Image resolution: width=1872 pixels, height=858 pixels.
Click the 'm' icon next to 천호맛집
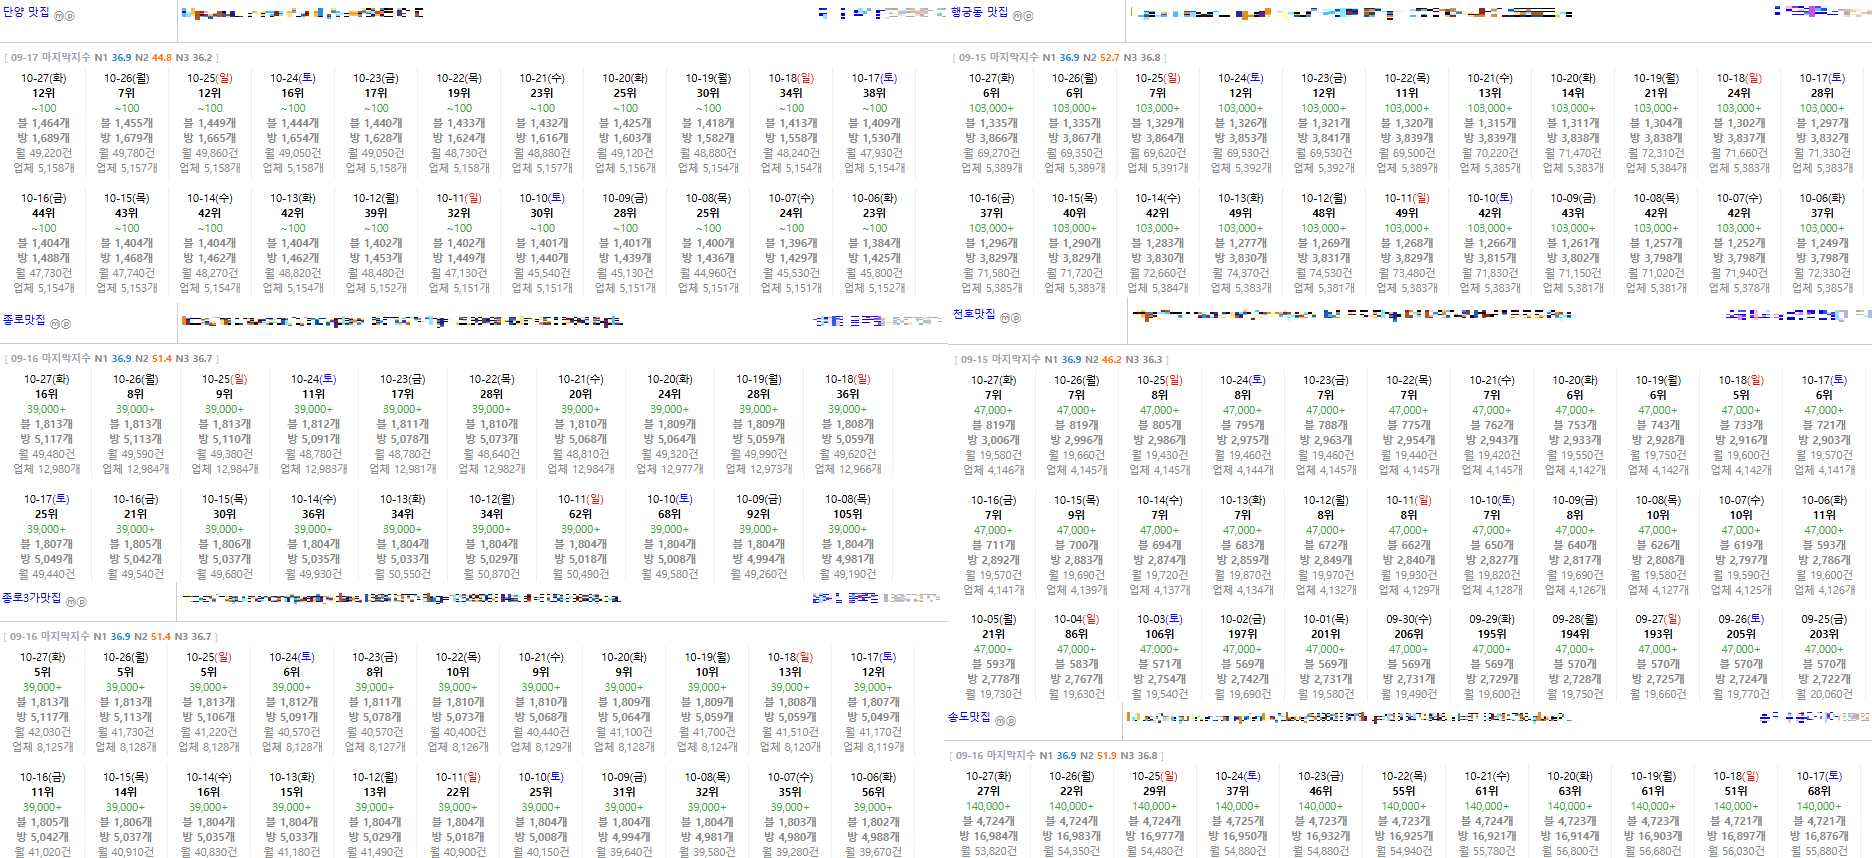pos(1005,318)
